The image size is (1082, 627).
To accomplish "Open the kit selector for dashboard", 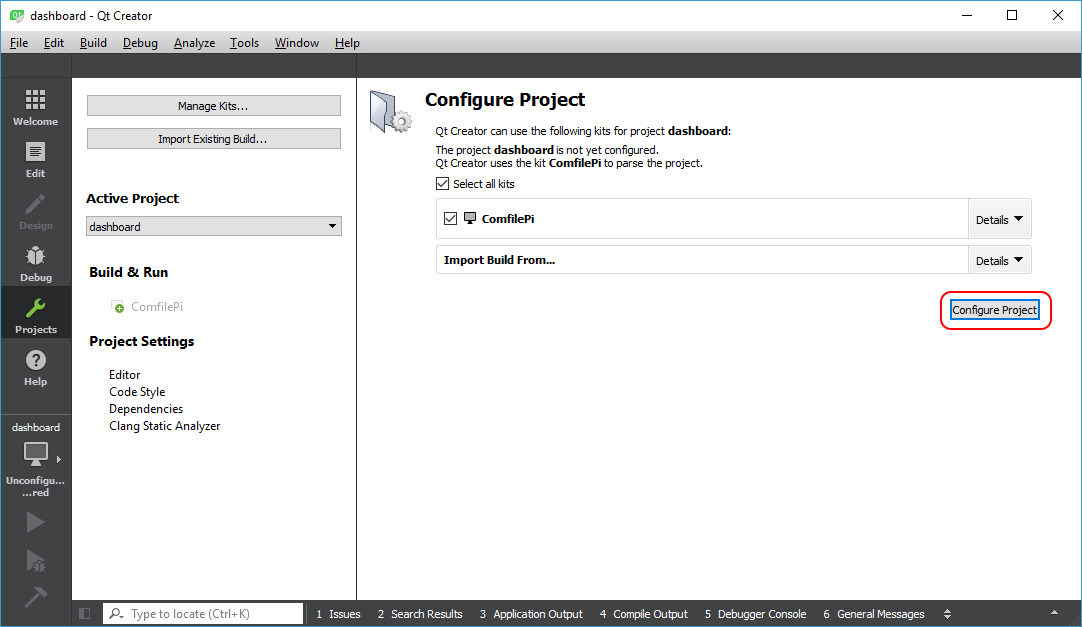I will (x=35, y=458).
